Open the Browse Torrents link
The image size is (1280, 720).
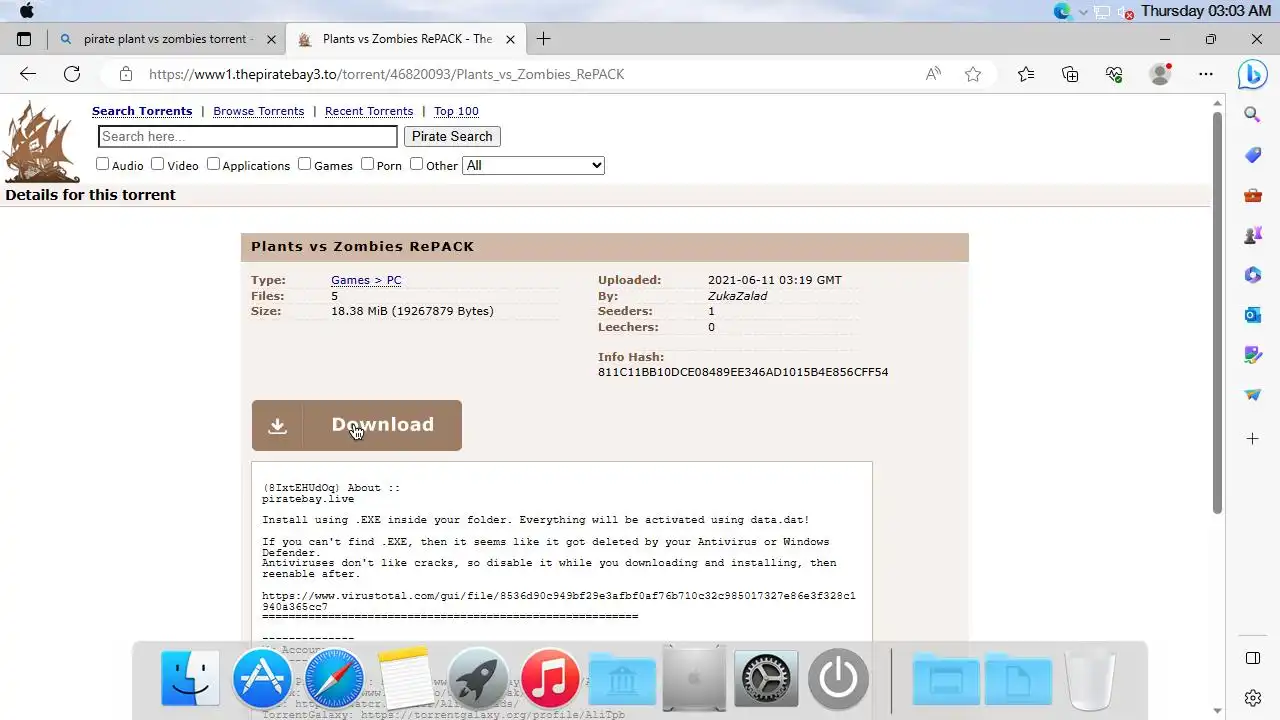pyautogui.click(x=258, y=111)
